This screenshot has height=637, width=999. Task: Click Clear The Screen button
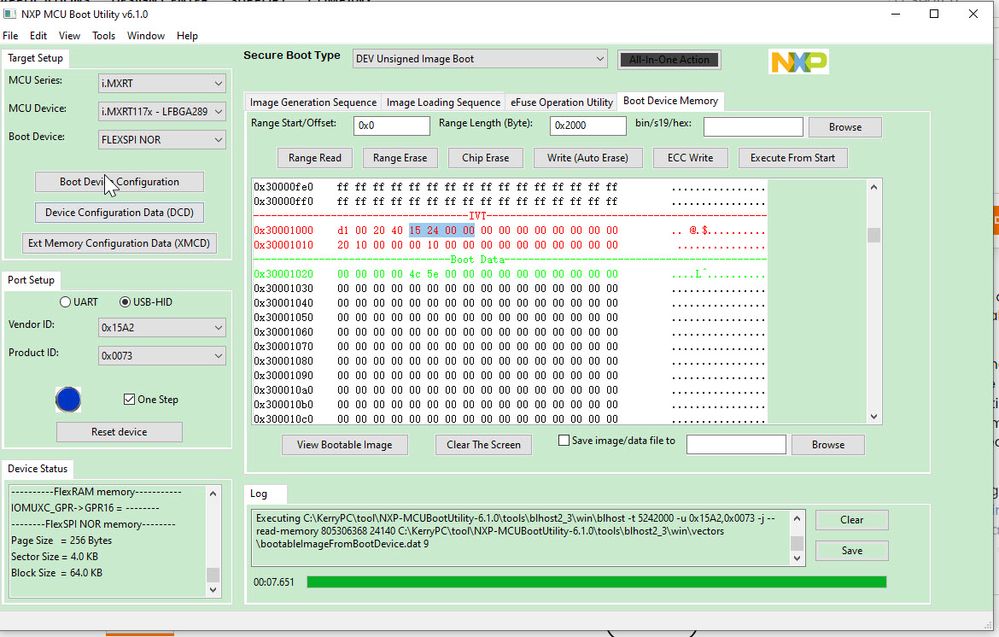(x=484, y=445)
